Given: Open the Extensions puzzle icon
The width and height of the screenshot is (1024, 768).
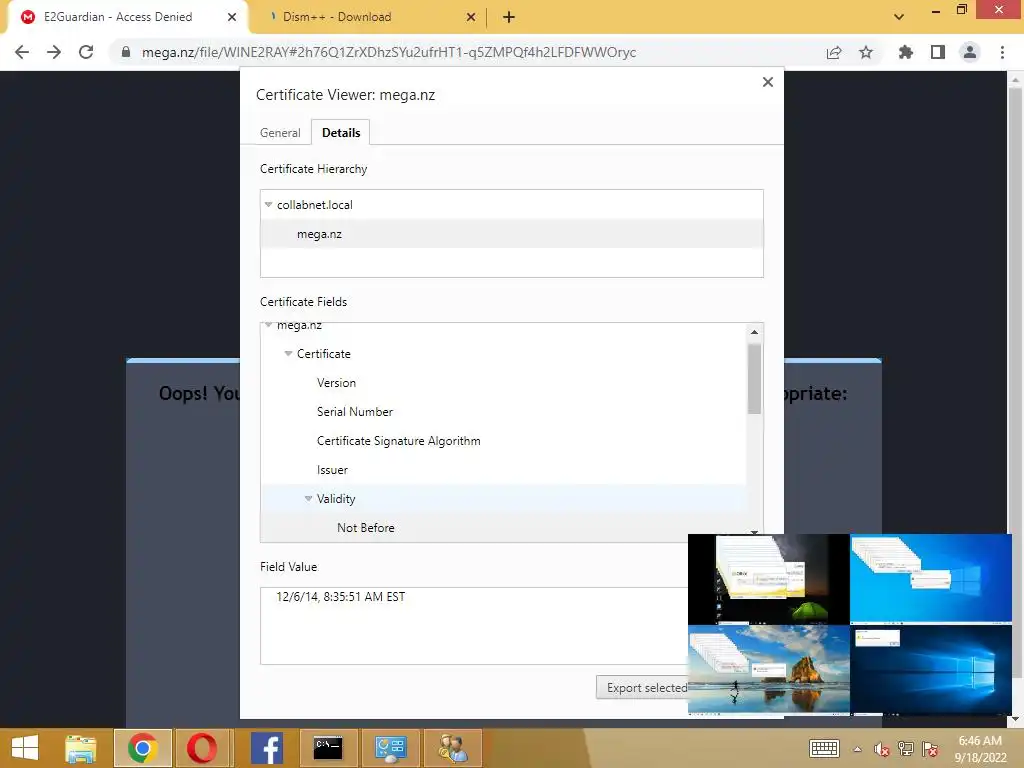Looking at the screenshot, I should tap(906, 52).
